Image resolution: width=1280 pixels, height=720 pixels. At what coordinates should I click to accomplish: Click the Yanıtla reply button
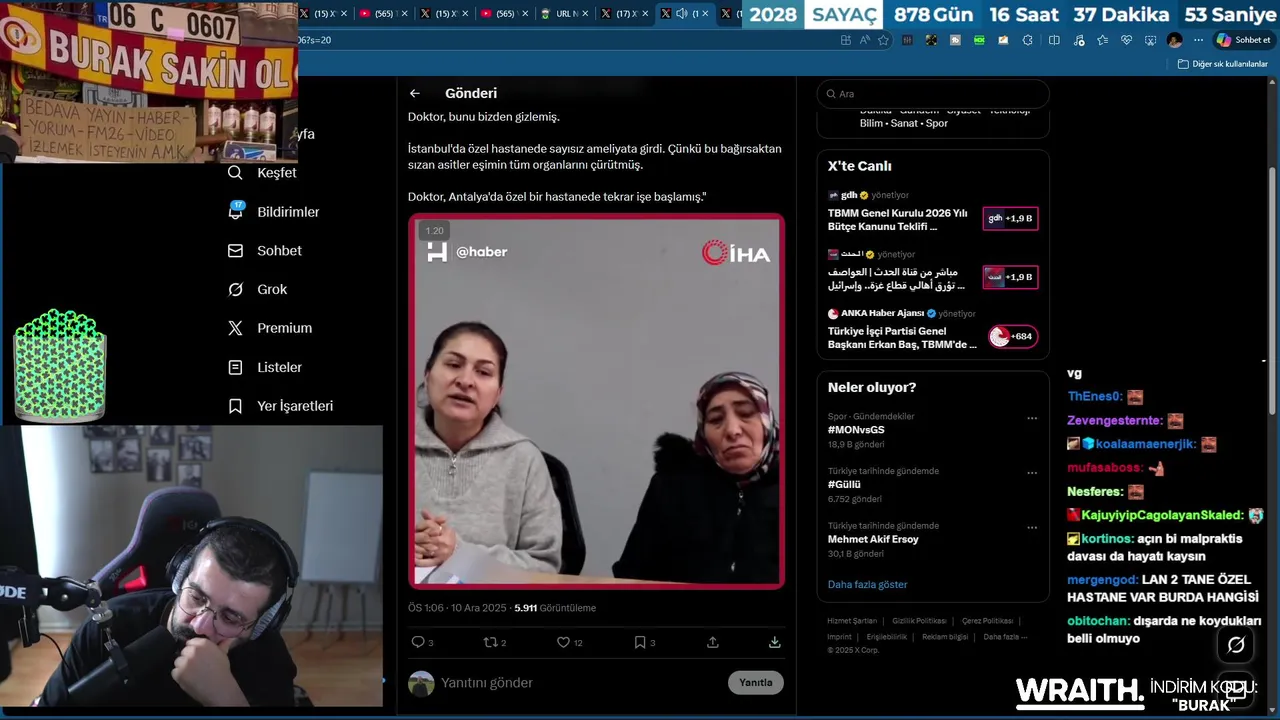coord(755,682)
